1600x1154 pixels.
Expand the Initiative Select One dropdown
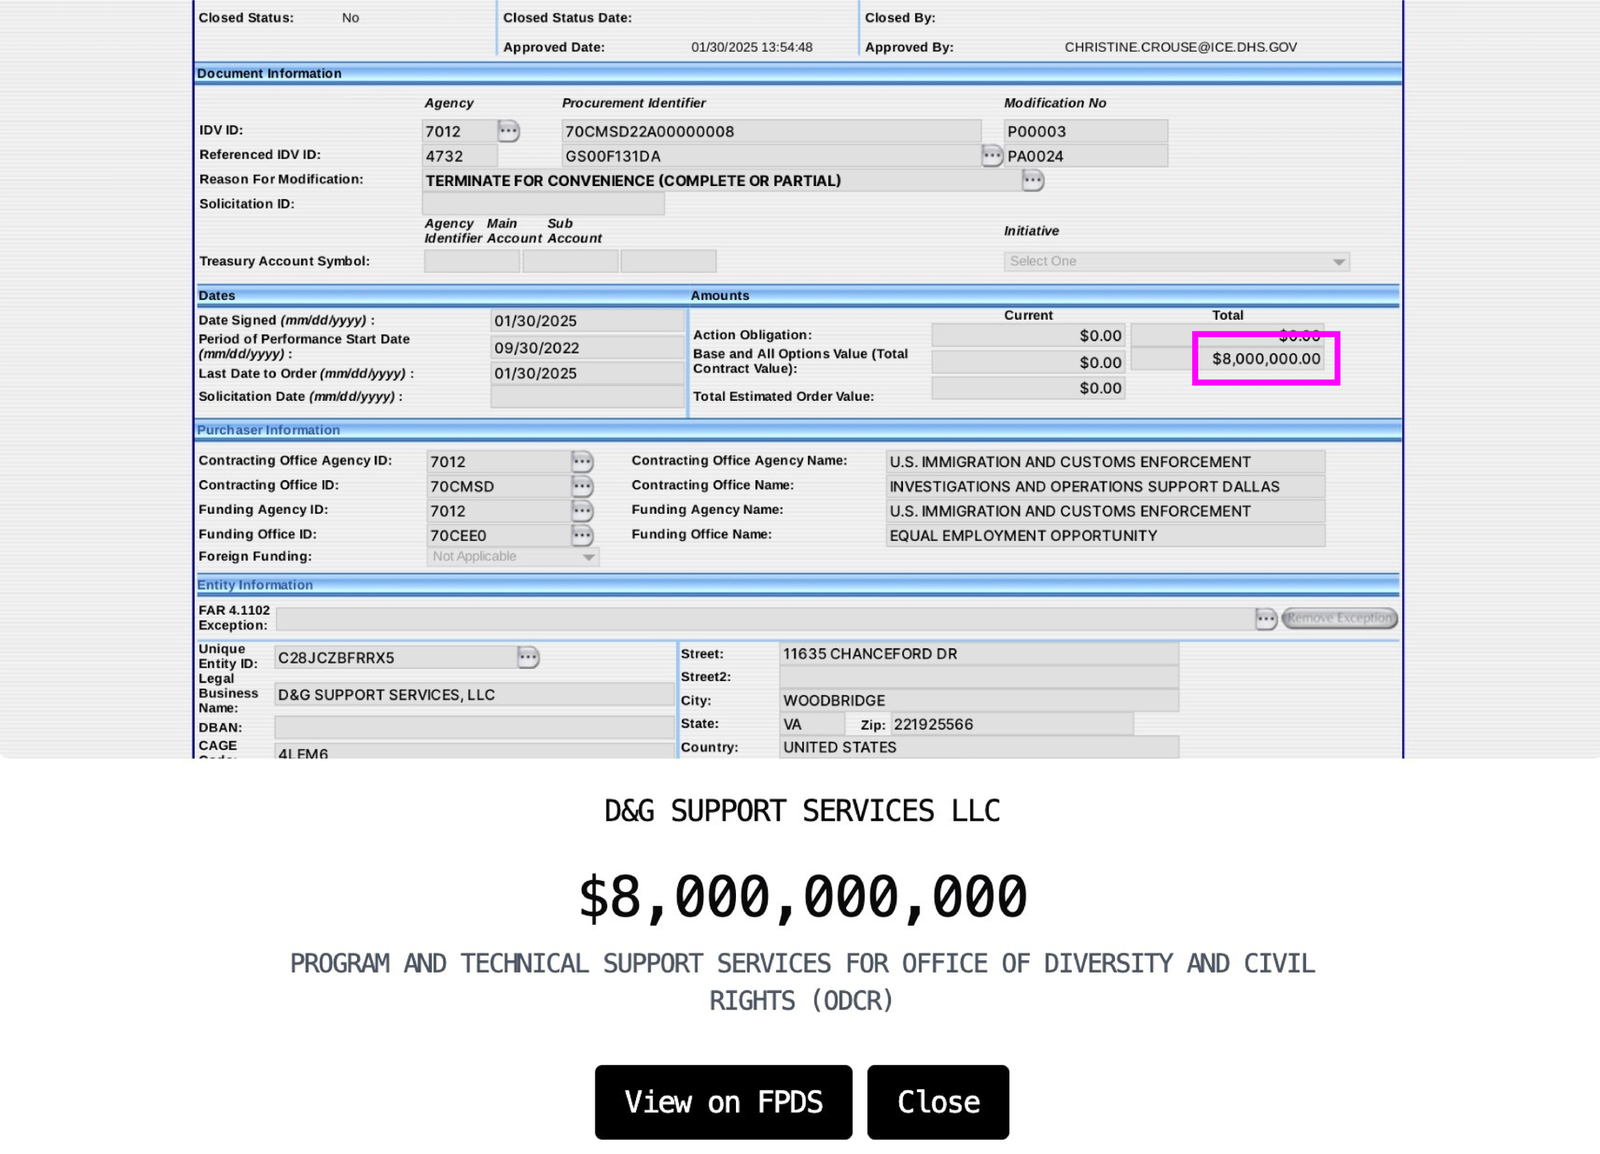point(1176,262)
